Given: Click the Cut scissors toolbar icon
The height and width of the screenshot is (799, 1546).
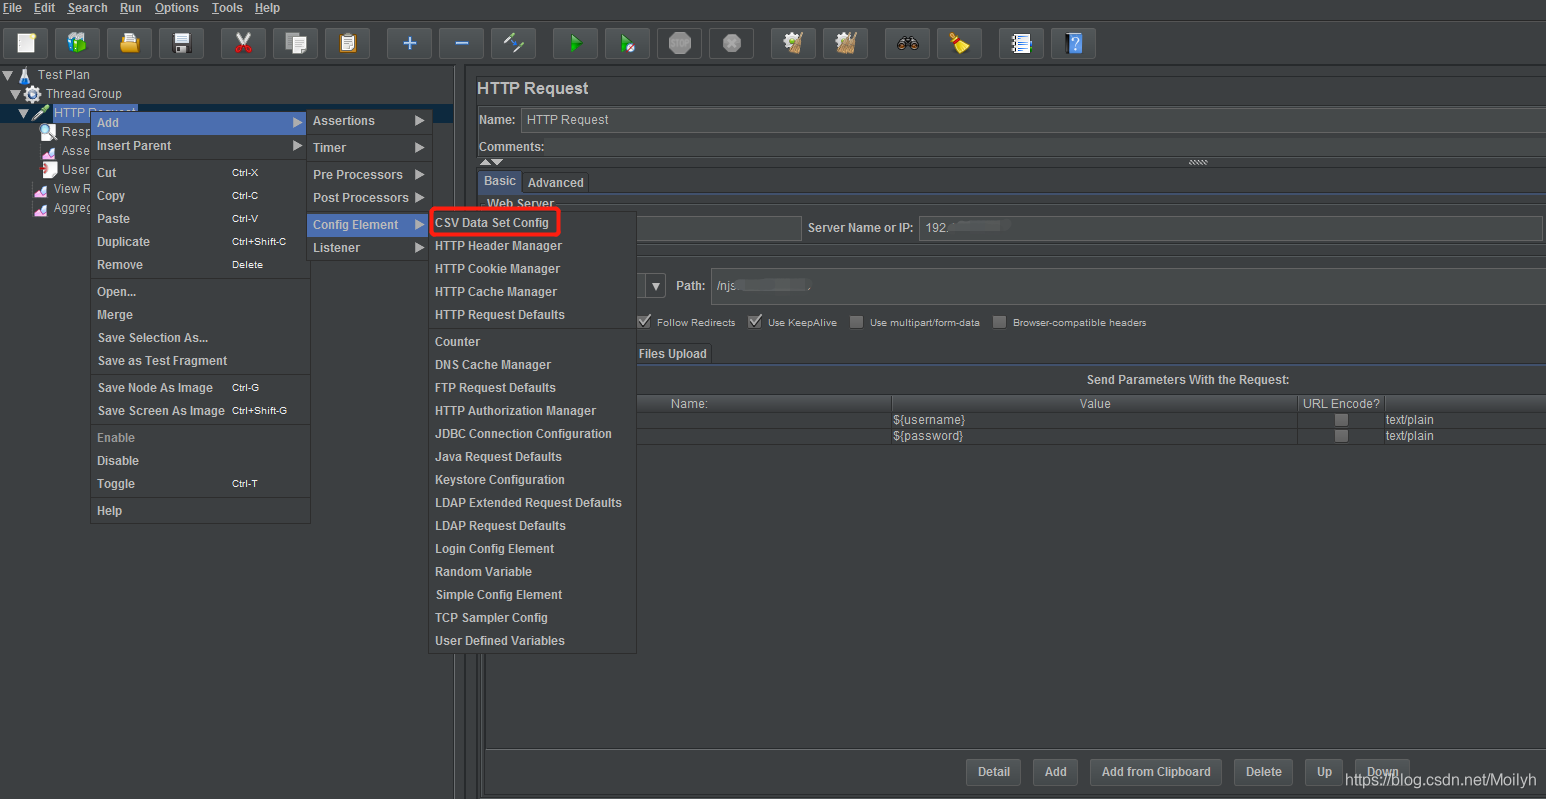Looking at the screenshot, I should point(243,43).
